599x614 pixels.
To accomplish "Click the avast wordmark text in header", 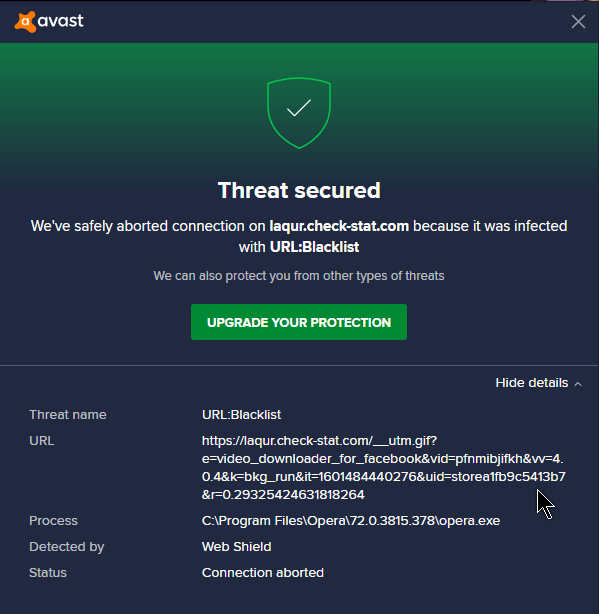I will click(x=61, y=20).
